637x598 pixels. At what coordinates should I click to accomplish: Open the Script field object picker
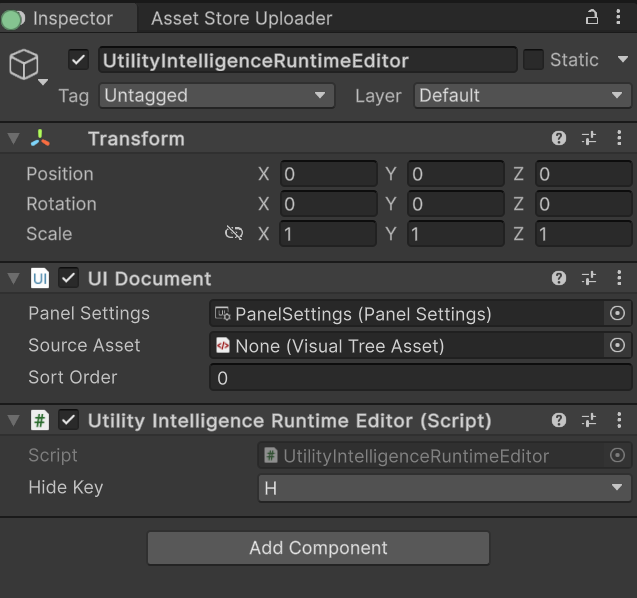pos(617,455)
